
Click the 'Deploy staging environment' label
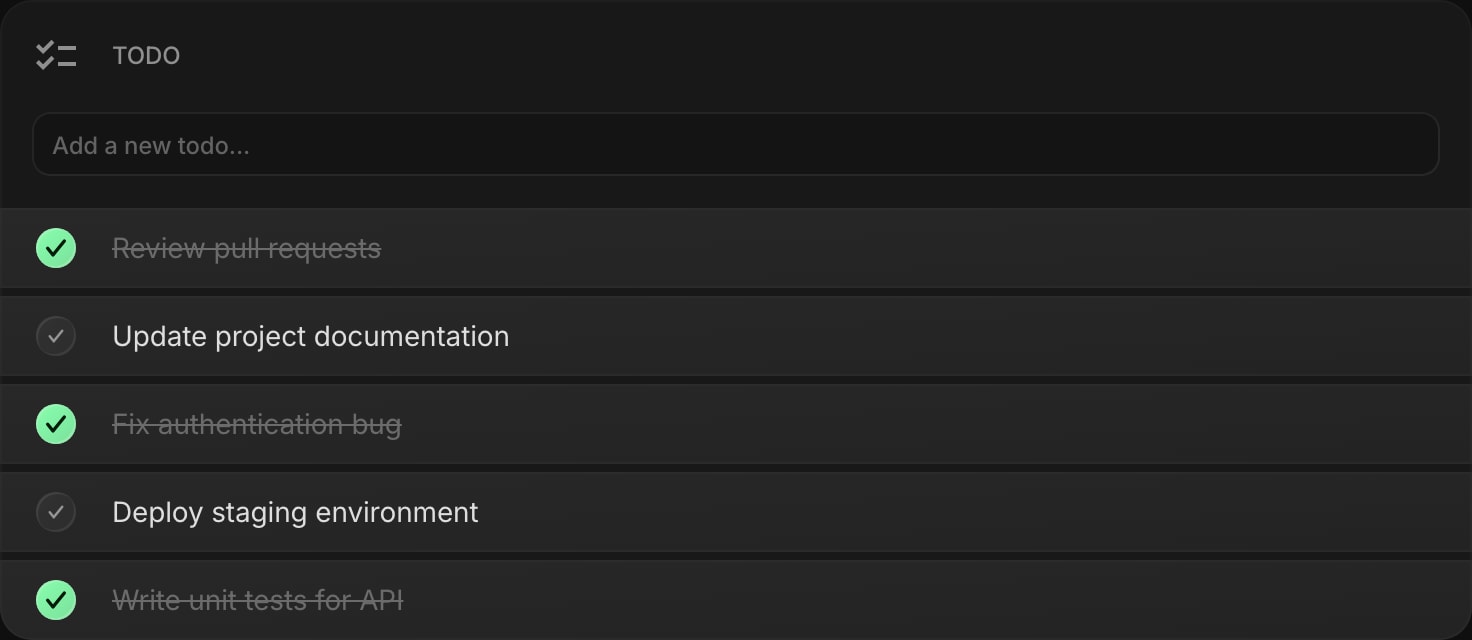click(295, 512)
